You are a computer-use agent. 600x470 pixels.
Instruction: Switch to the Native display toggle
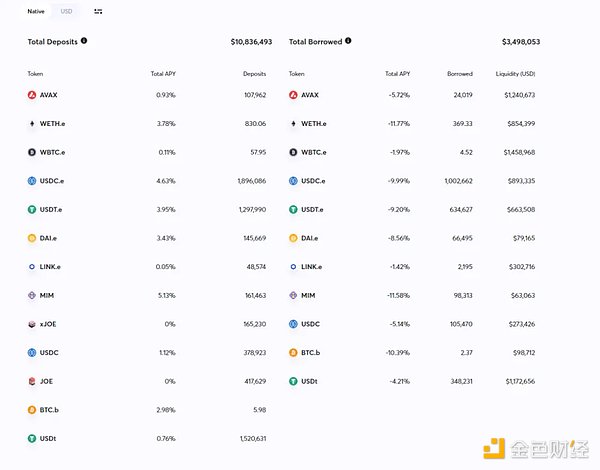point(36,11)
